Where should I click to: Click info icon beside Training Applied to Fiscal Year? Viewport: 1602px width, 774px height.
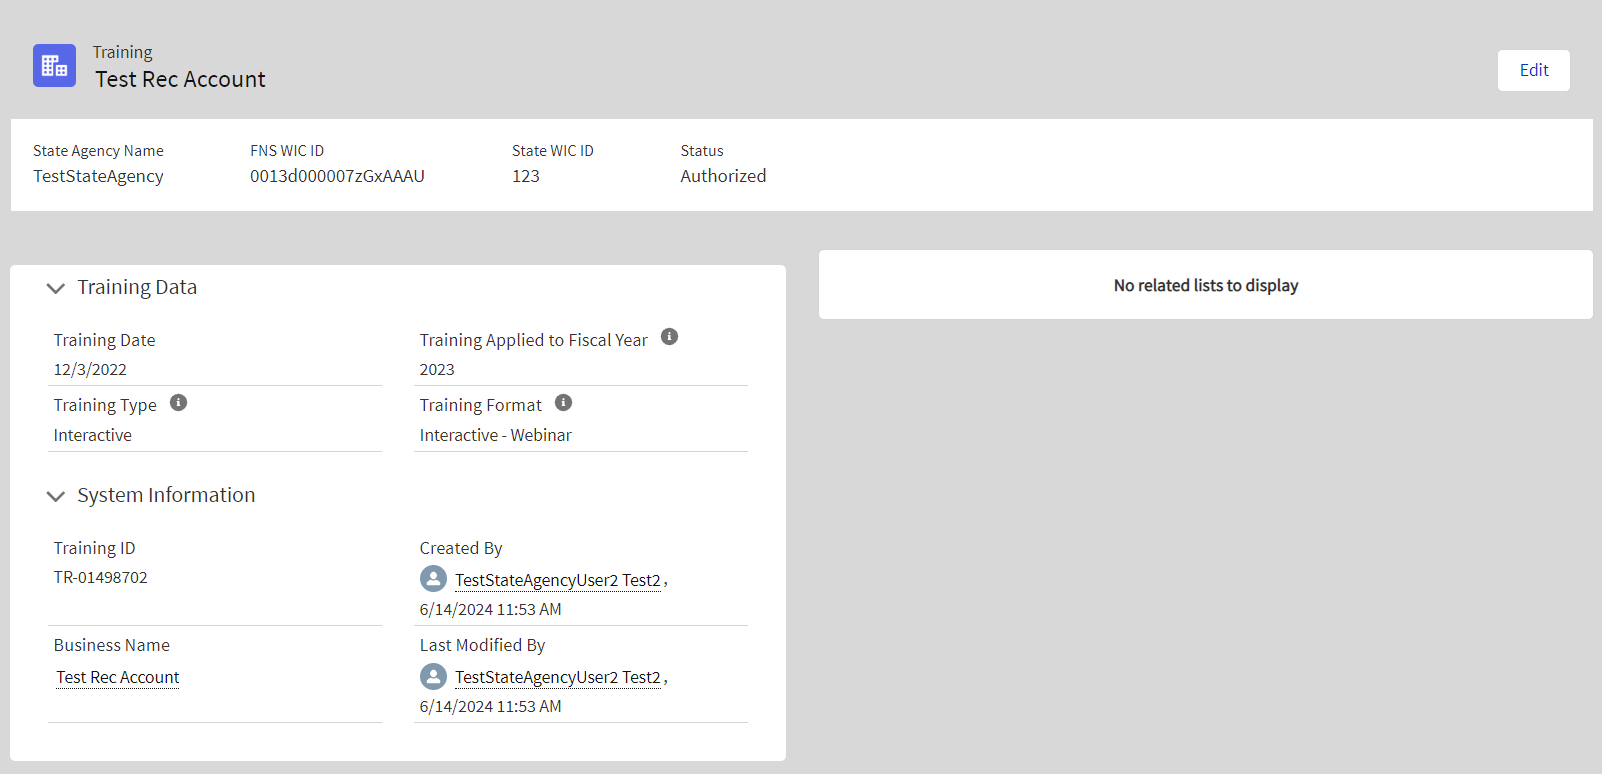click(670, 337)
